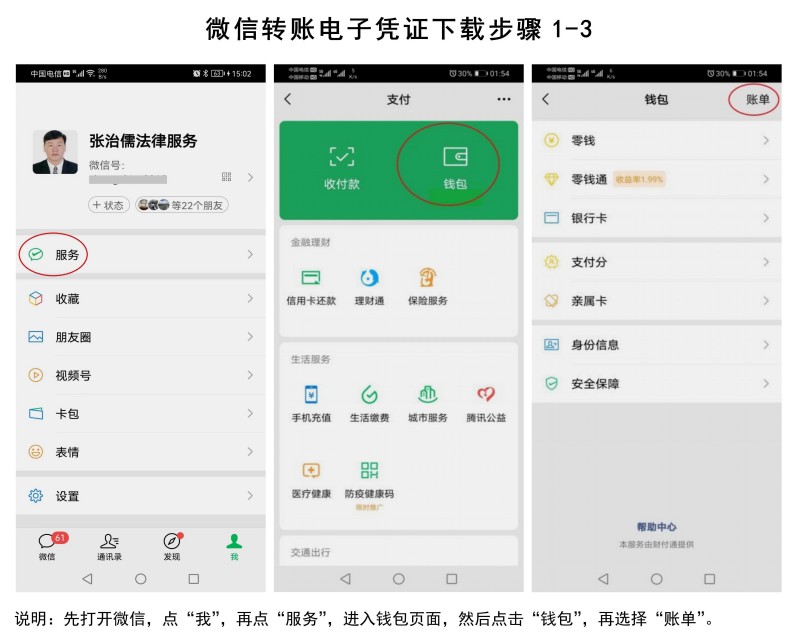
Task: Tap the 服务 WeChat Pay icon
Action: [x=36, y=254]
